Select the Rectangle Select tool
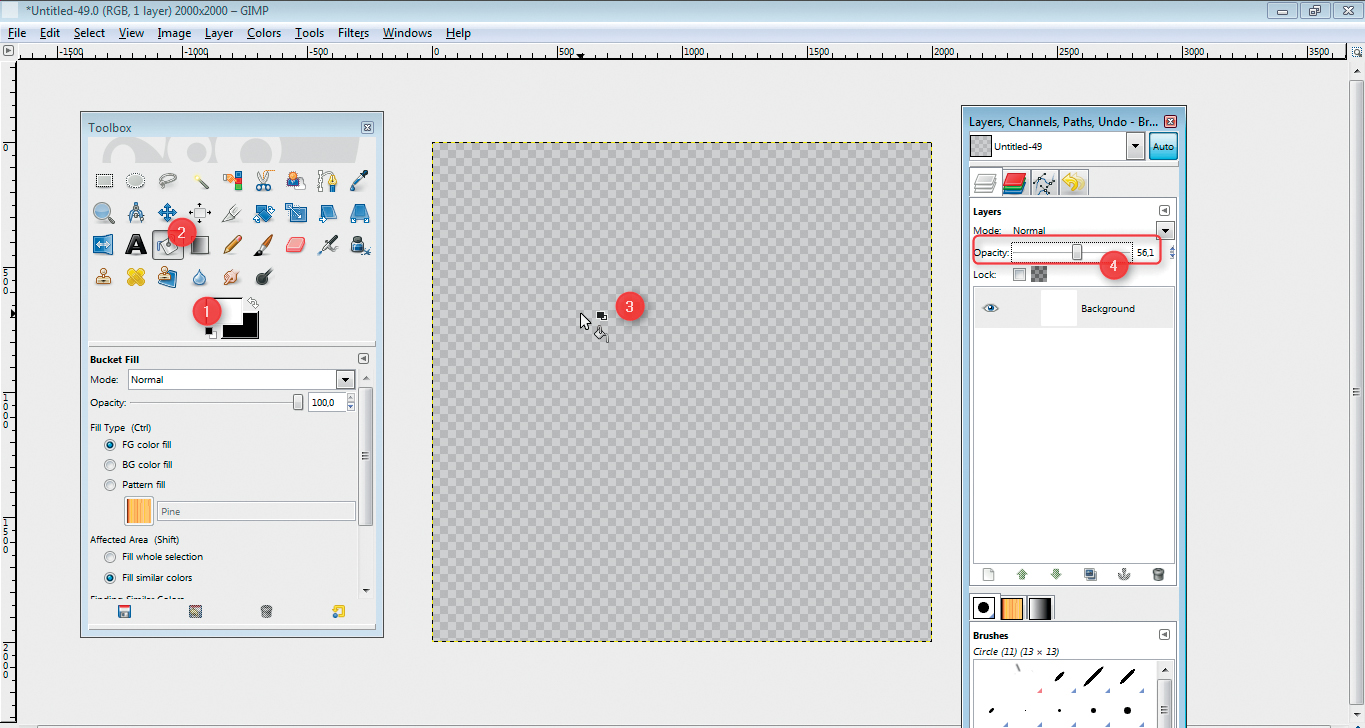The width and height of the screenshot is (1365, 728). [x=104, y=181]
